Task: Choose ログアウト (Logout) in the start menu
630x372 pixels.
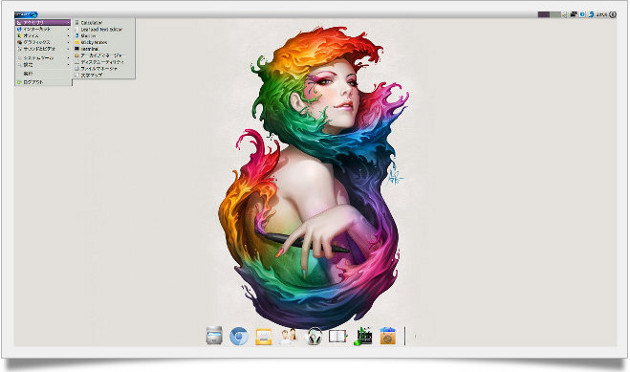Action: click(43, 82)
